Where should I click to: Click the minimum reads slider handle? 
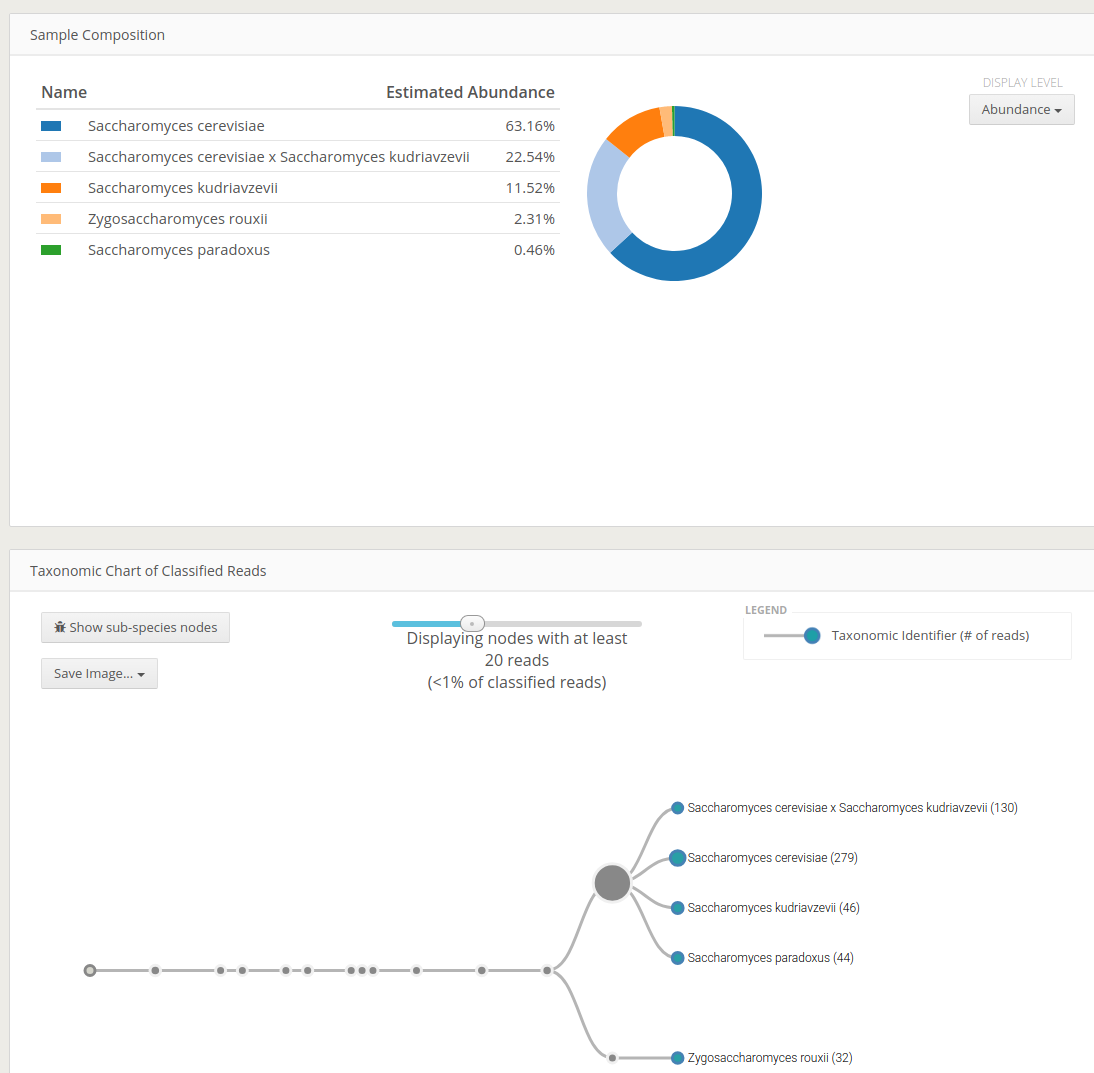(472, 623)
